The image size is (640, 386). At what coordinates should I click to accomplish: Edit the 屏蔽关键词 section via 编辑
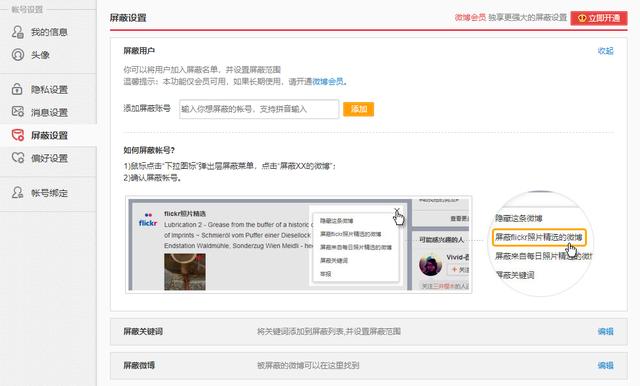click(605, 331)
